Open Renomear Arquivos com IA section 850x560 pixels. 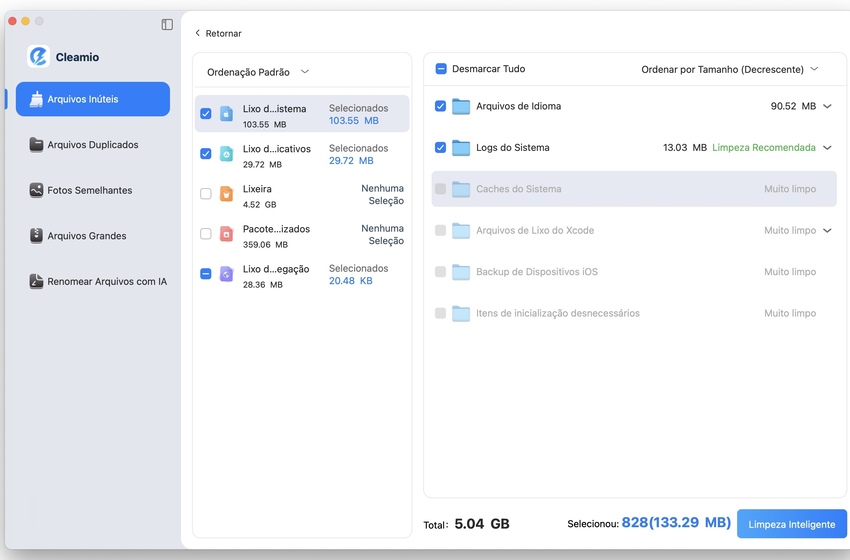tap(93, 281)
